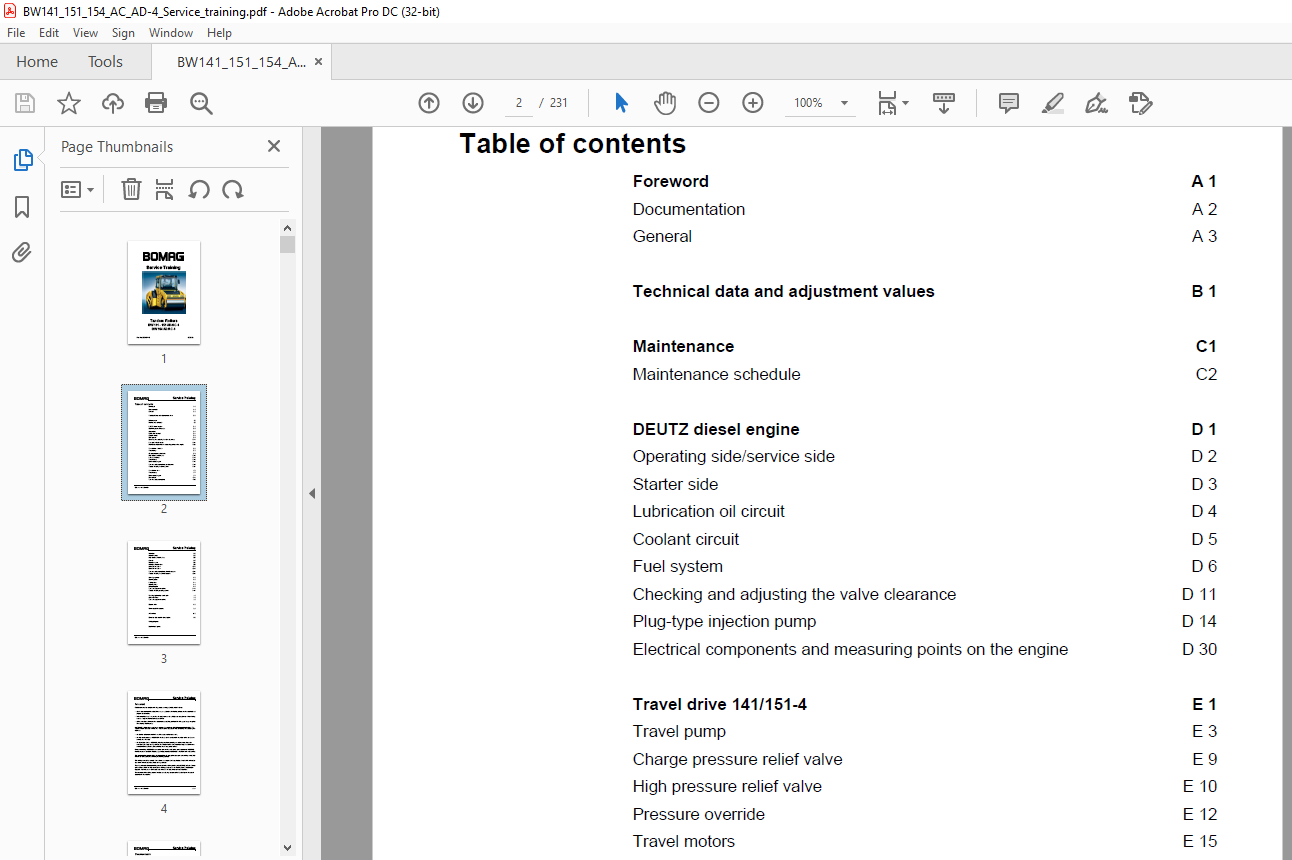
Task: Close the Page Thumbnails panel
Action: point(274,146)
